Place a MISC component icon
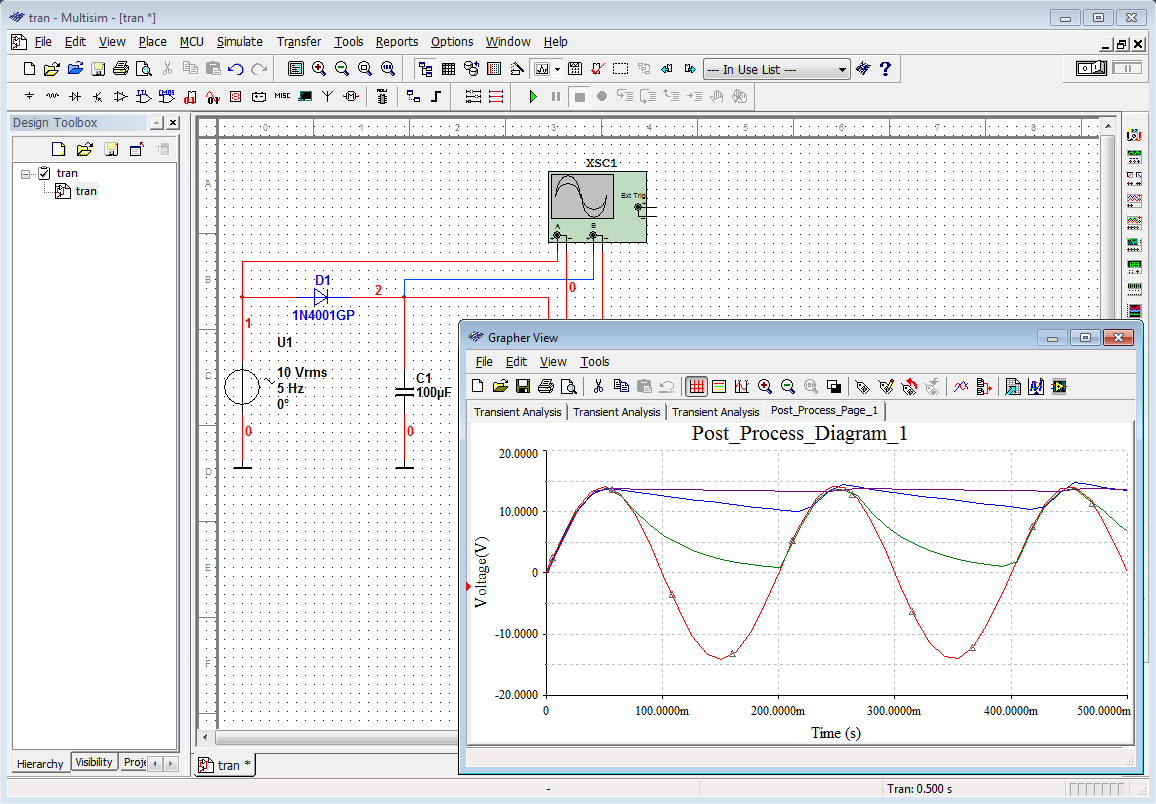This screenshot has width=1156, height=804. [x=282, y=97]
